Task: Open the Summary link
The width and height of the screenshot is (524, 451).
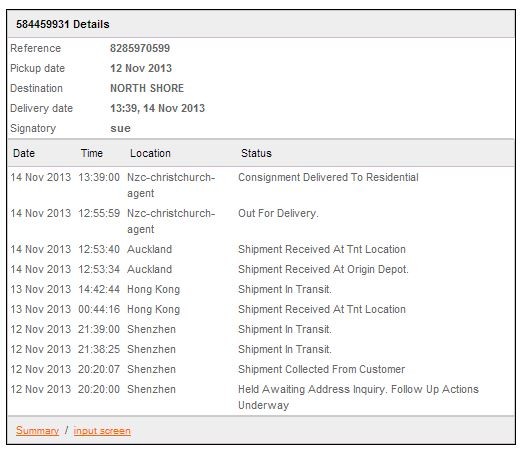Action: point(37,430)
